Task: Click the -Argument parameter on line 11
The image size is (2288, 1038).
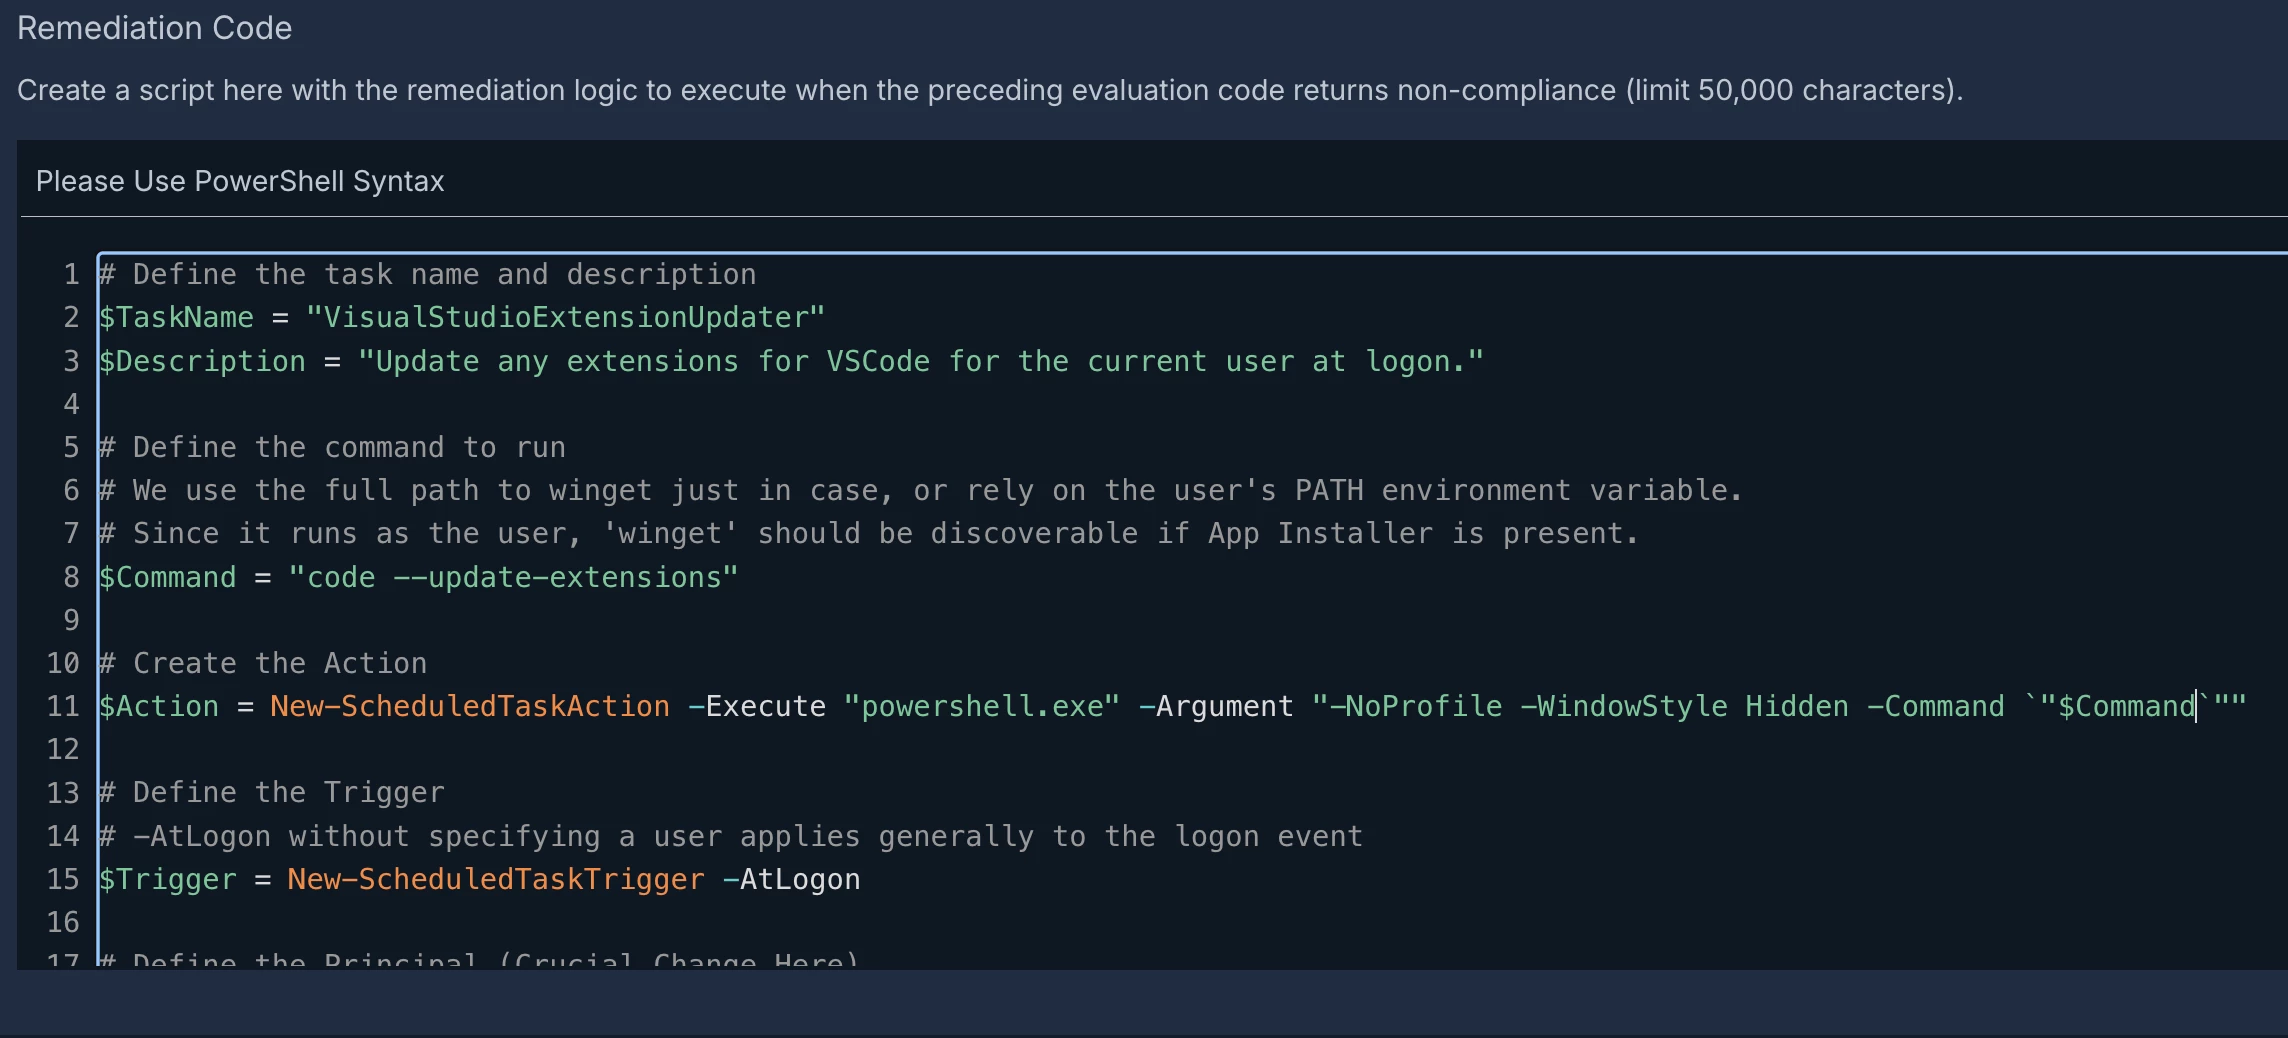Action: coord(1216,706)
